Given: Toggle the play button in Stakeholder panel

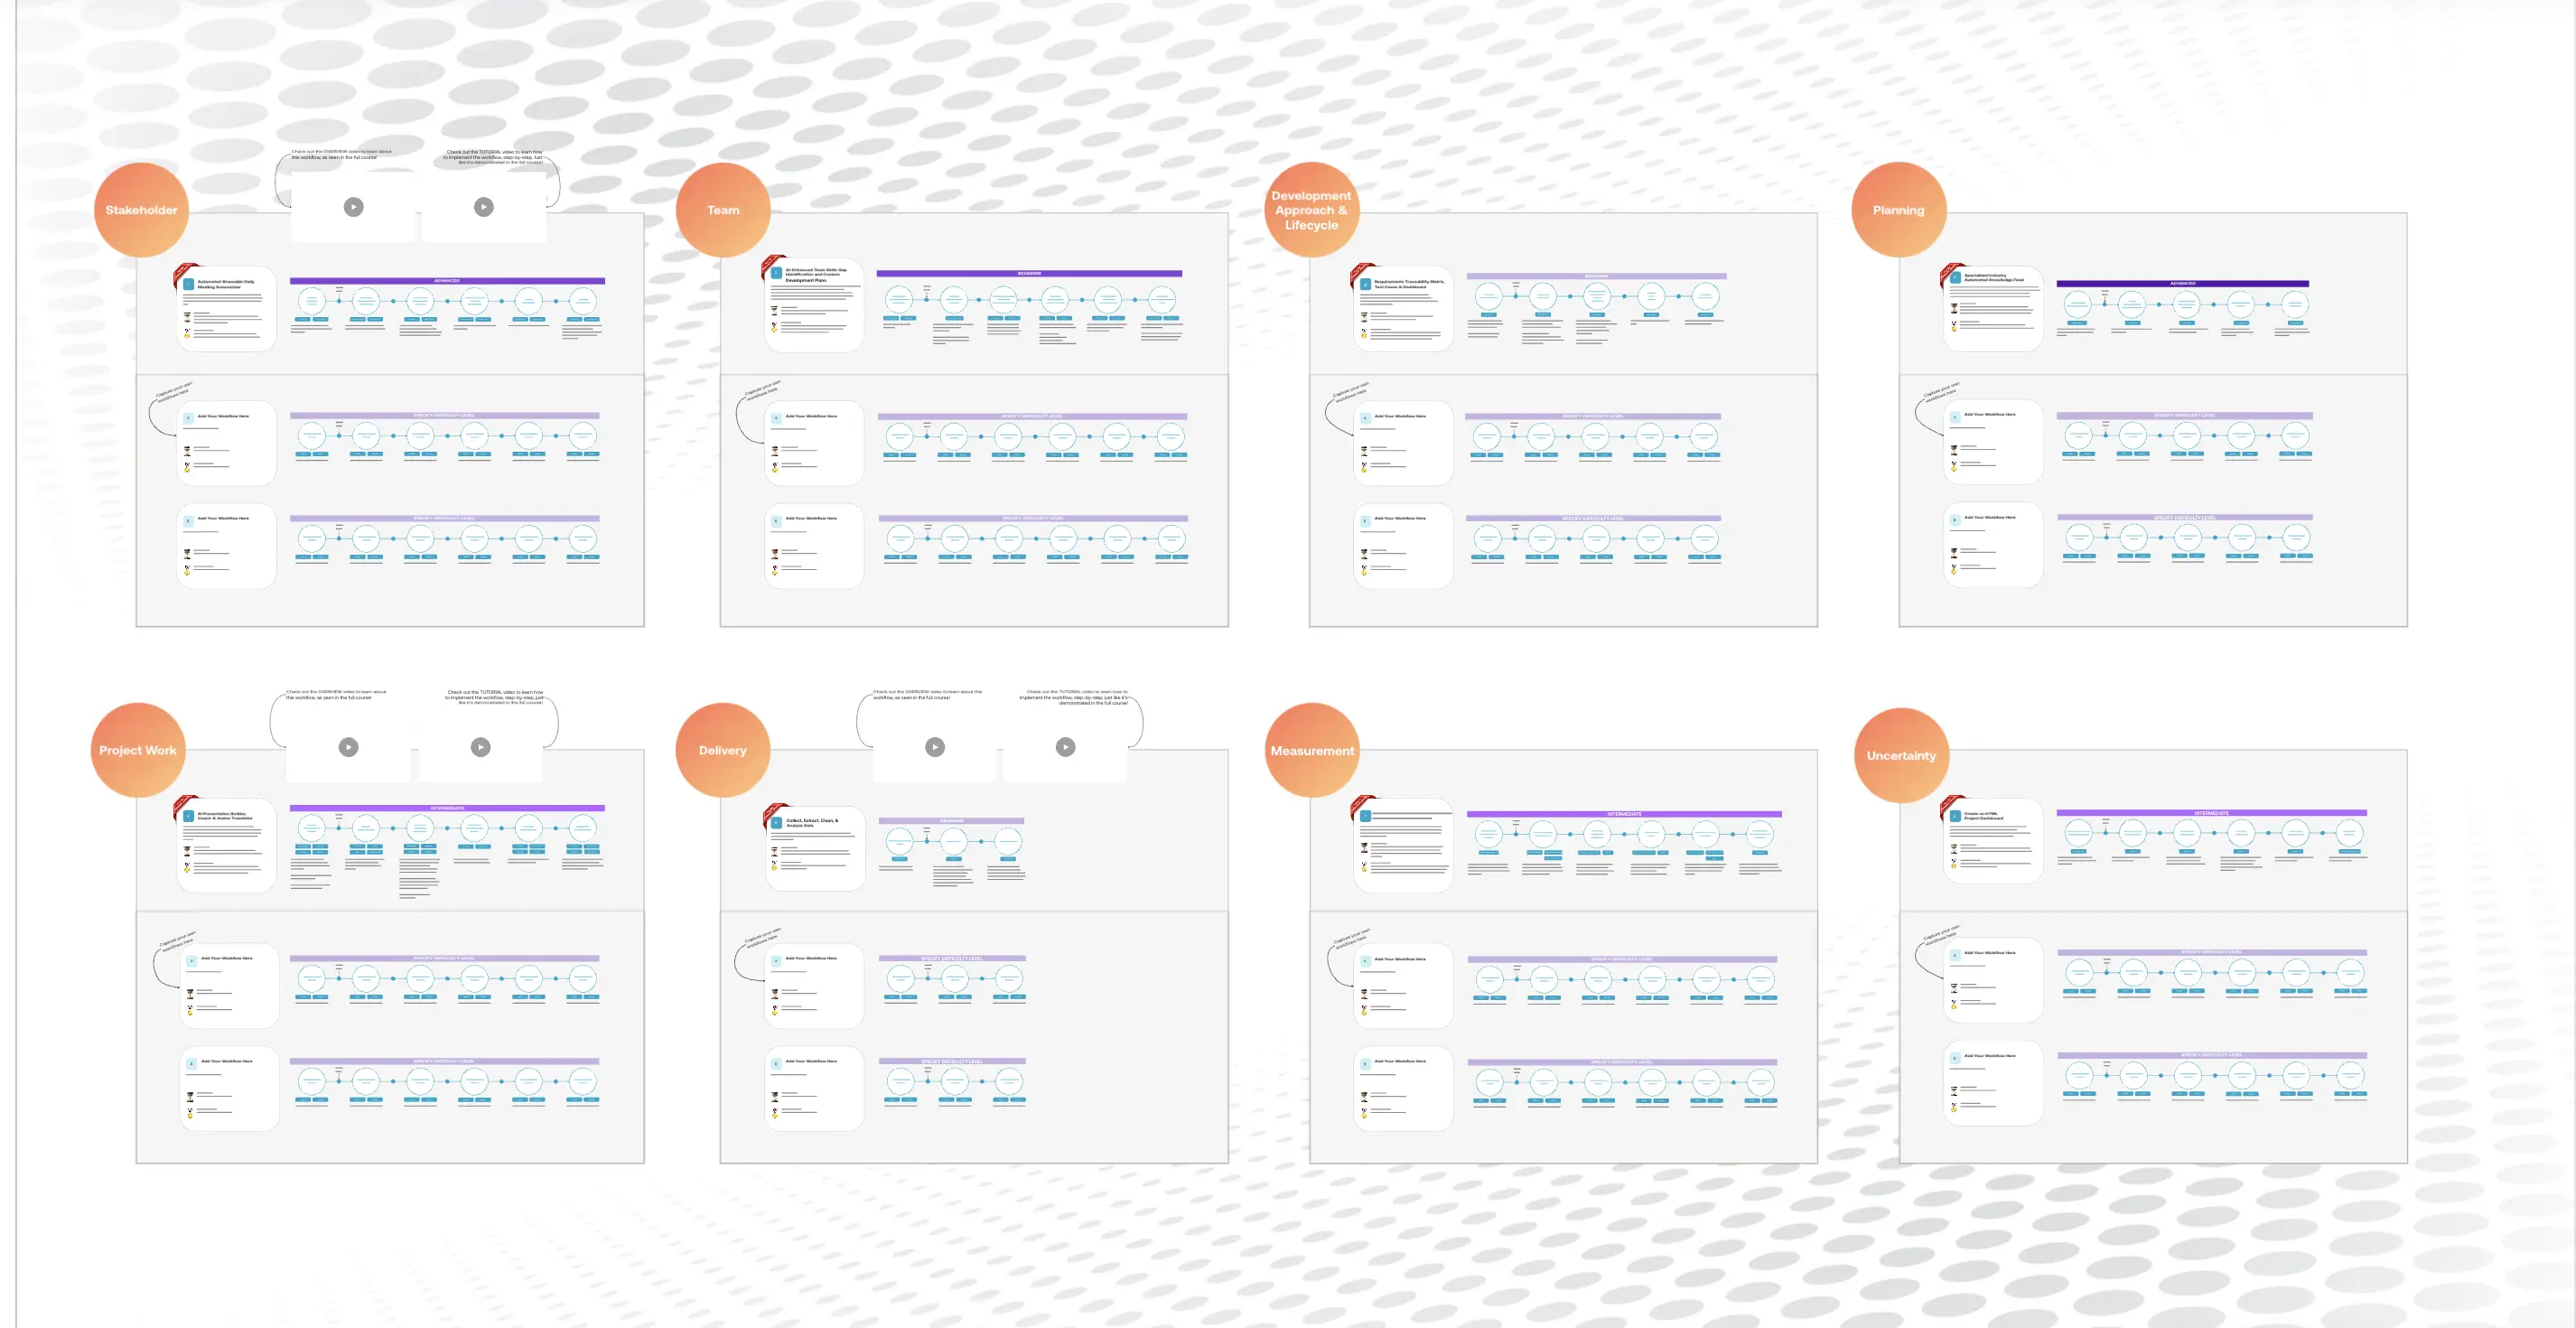Looking at the screenshot, I should (x=354, y=205).
